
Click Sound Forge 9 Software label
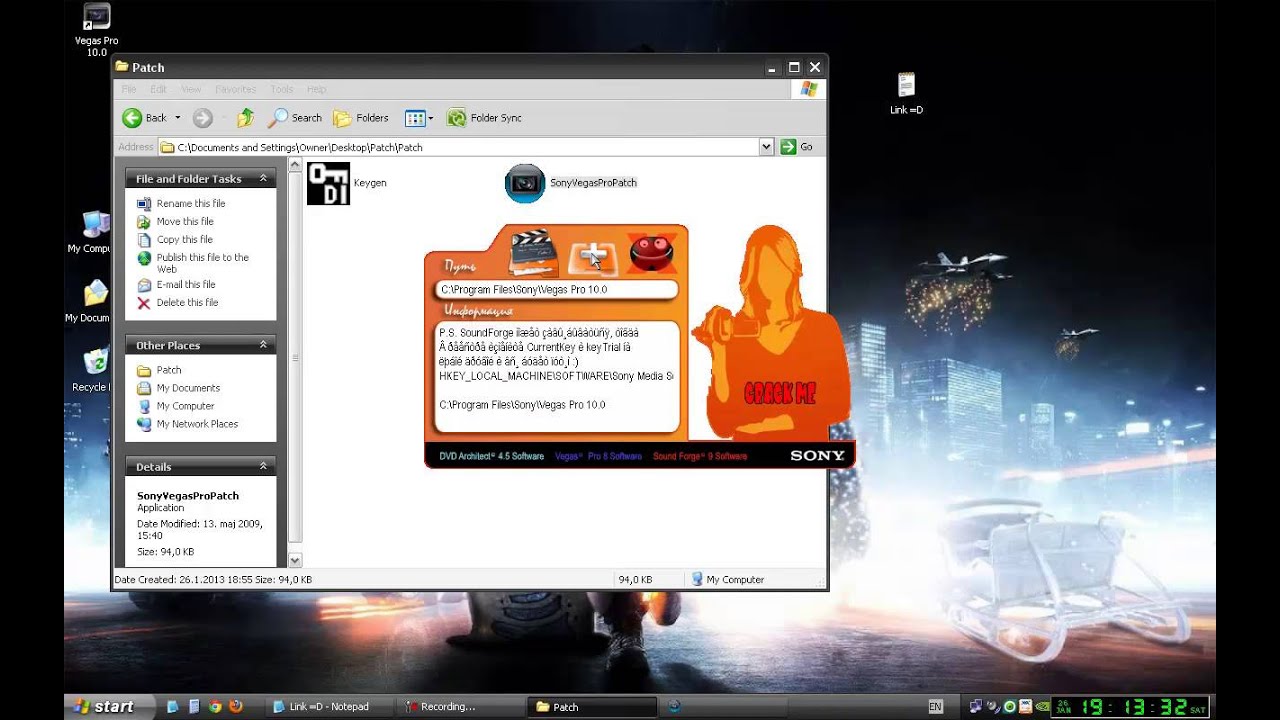(x=700, y=456)
